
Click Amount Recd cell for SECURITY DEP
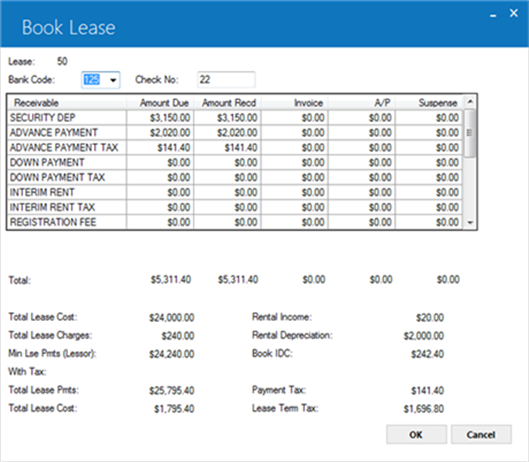click(227, 117)
